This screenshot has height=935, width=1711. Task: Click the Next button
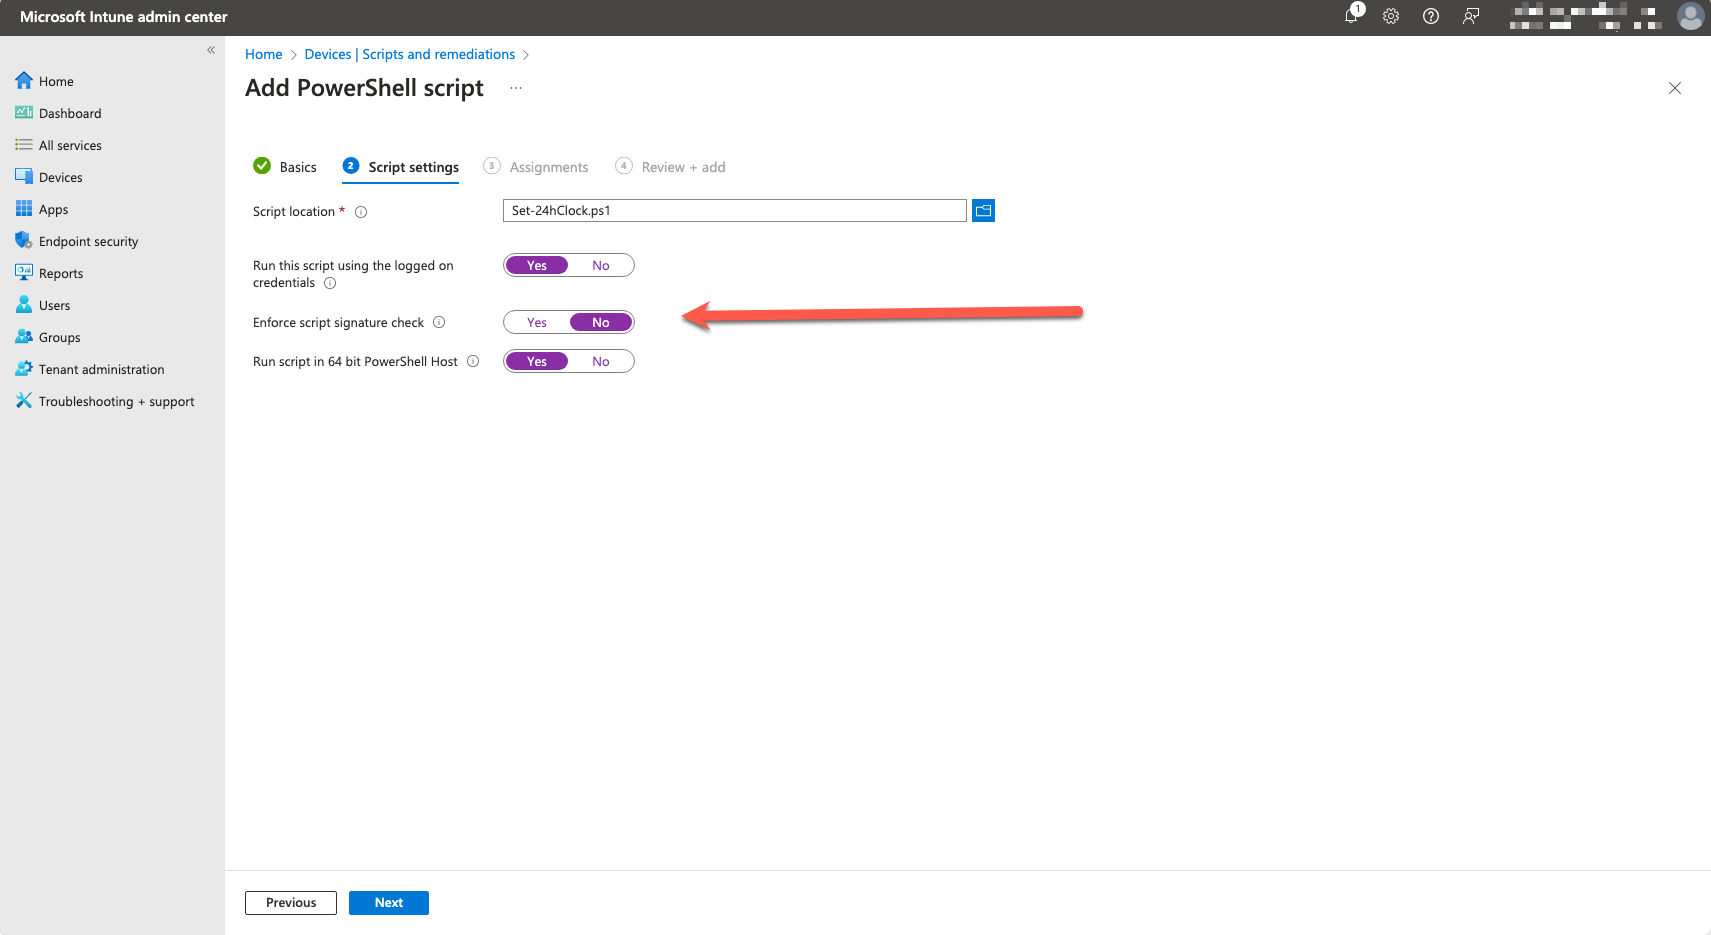click(388, 902)
